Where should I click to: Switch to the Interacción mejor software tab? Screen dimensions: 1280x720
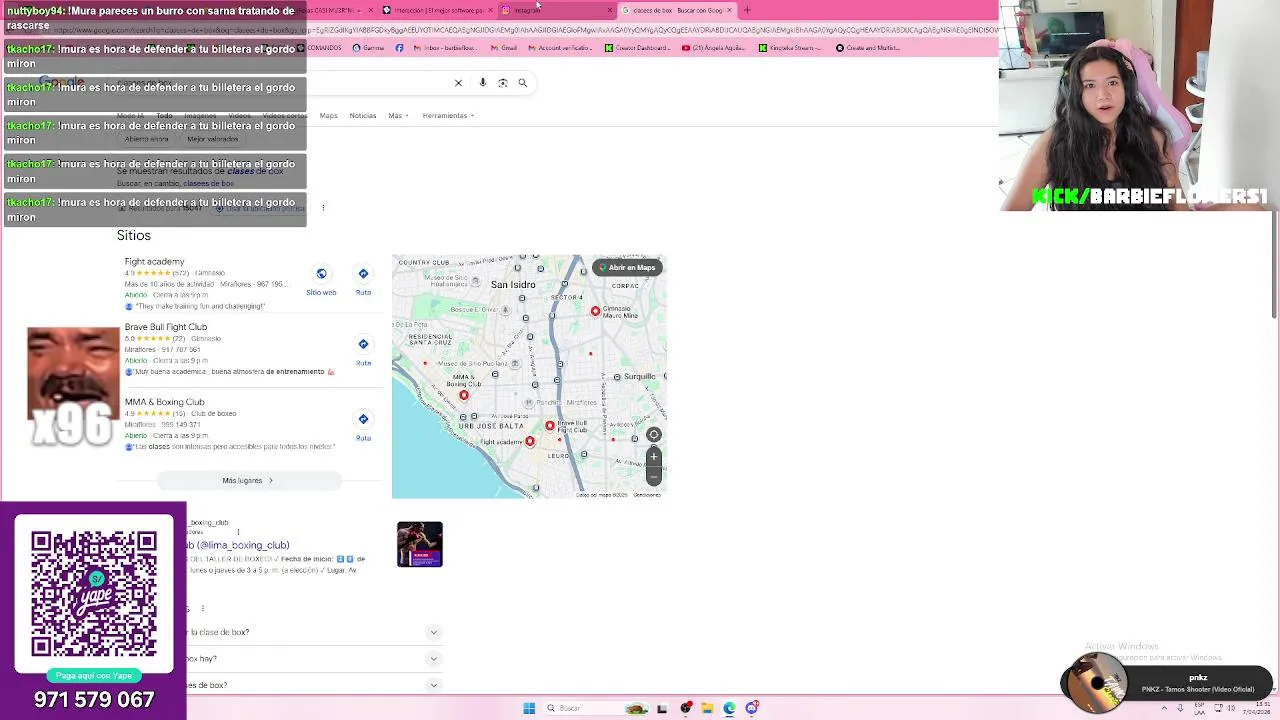pyautogui.click(x=437, y=10)
